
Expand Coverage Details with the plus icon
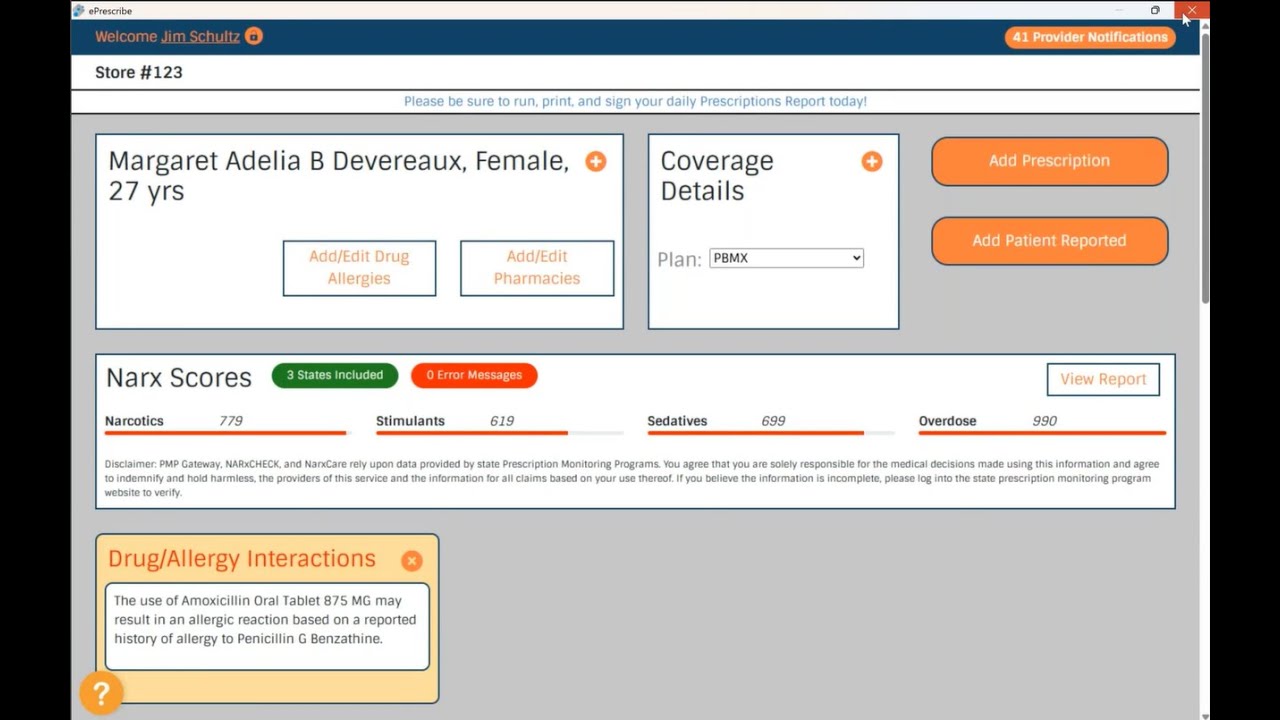point(872,161)
